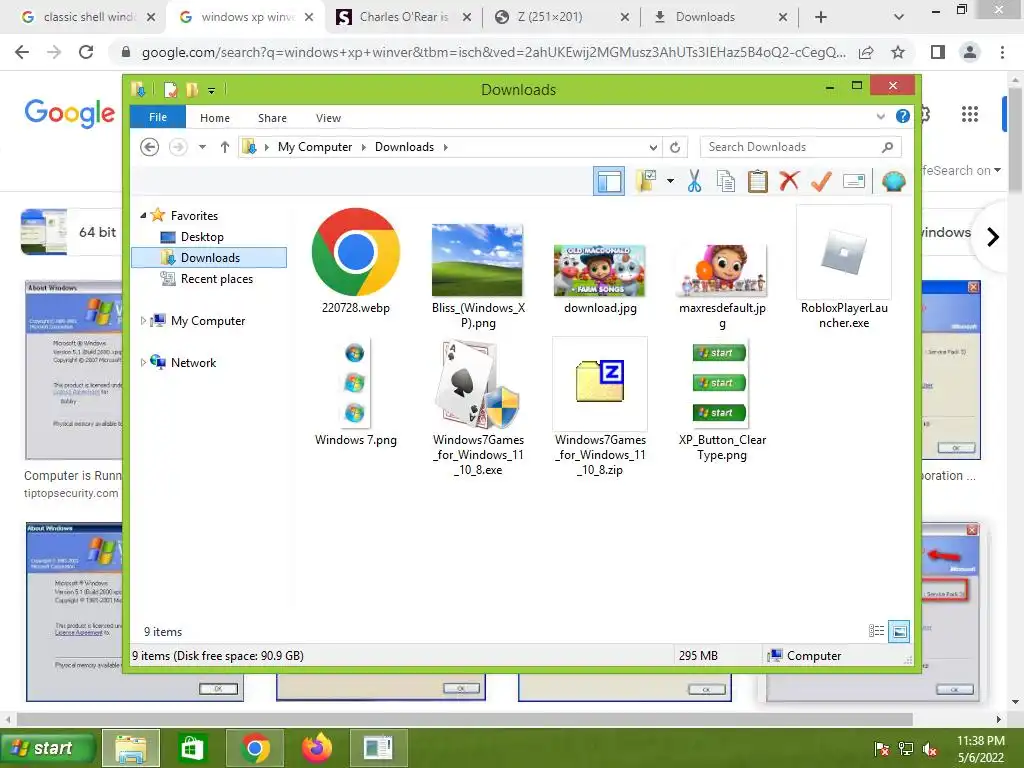Bookmark this page star icon
Image resolution: width=1024 pixels, height=768 pixels.
click(898, 52)
